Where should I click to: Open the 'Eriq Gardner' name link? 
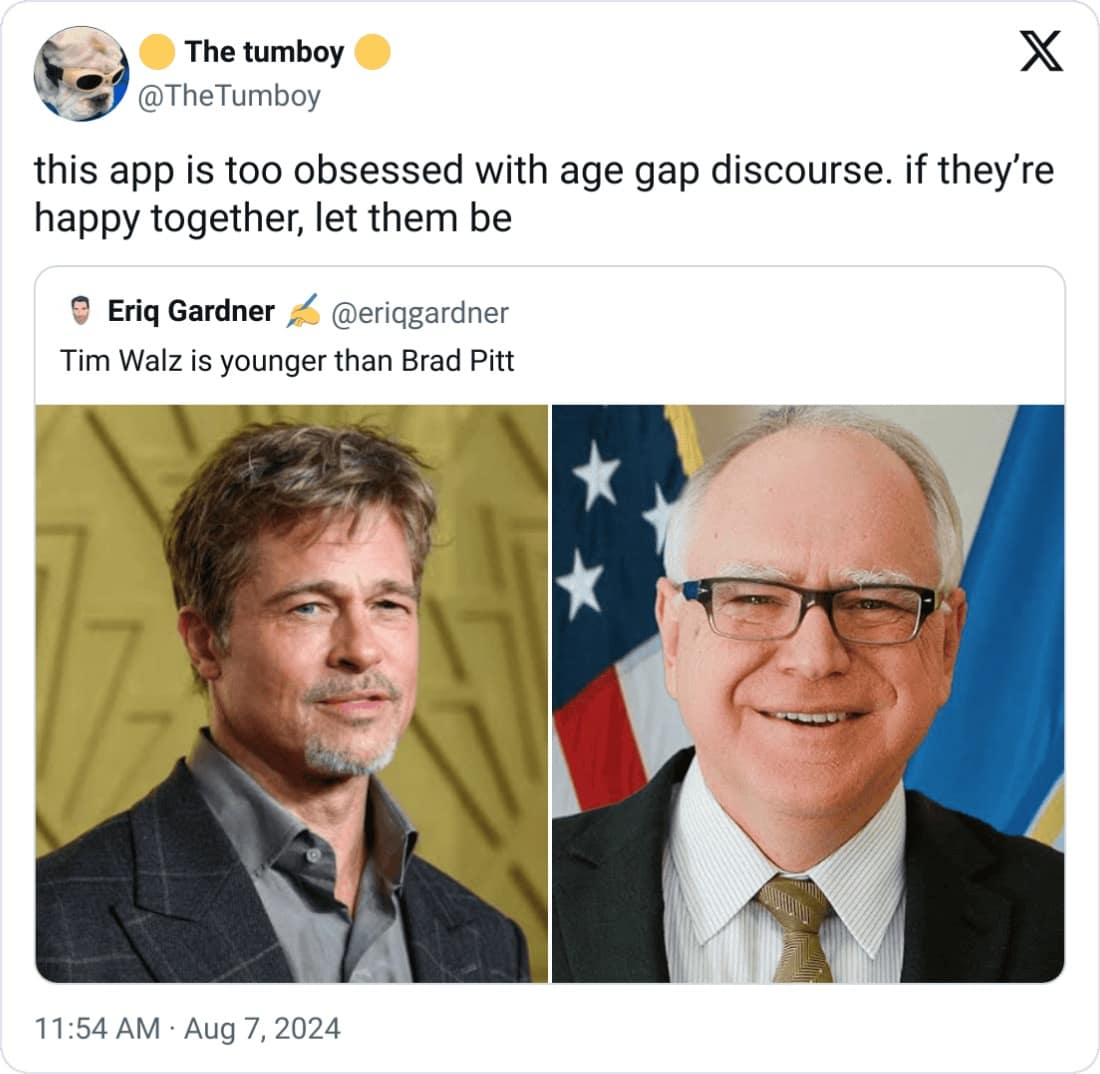(191, 312)
